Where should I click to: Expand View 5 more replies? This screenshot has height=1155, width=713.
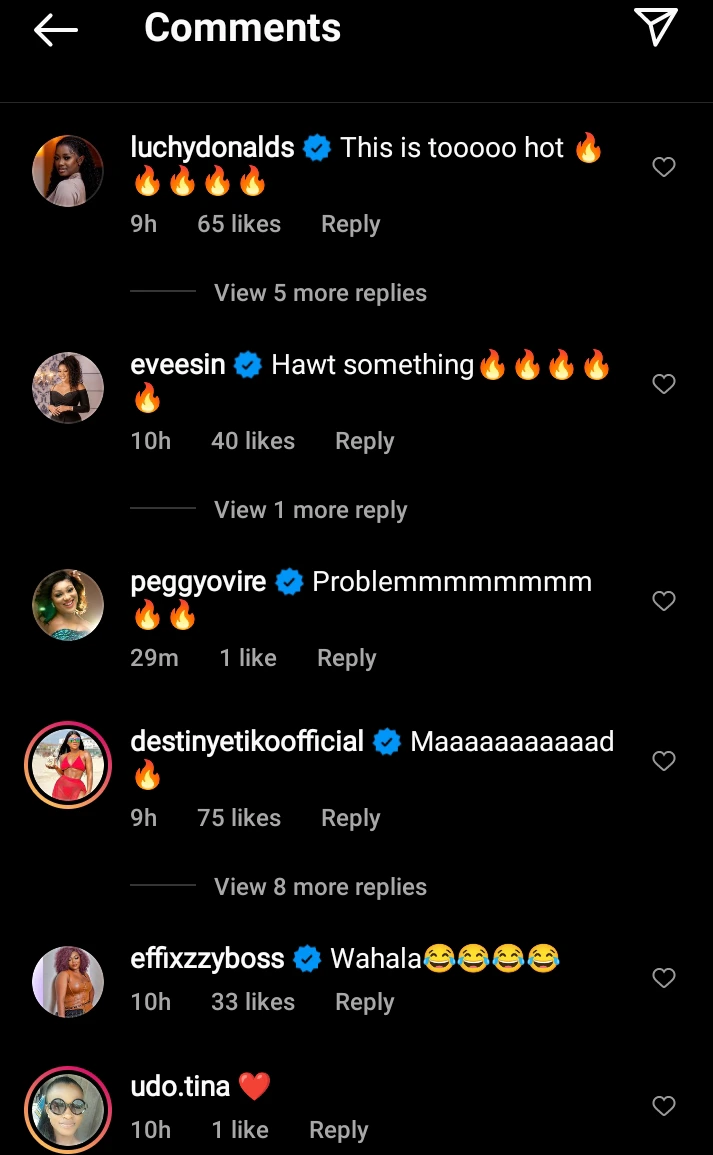[320, 293]
